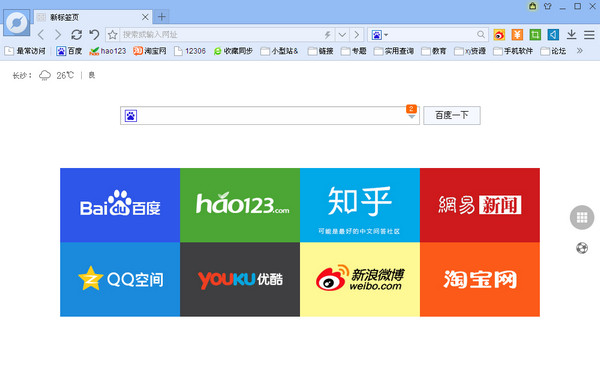Show more bookmarks with the double chevron
The height and width of the screenshot is (375, 600).
point(580,51)
